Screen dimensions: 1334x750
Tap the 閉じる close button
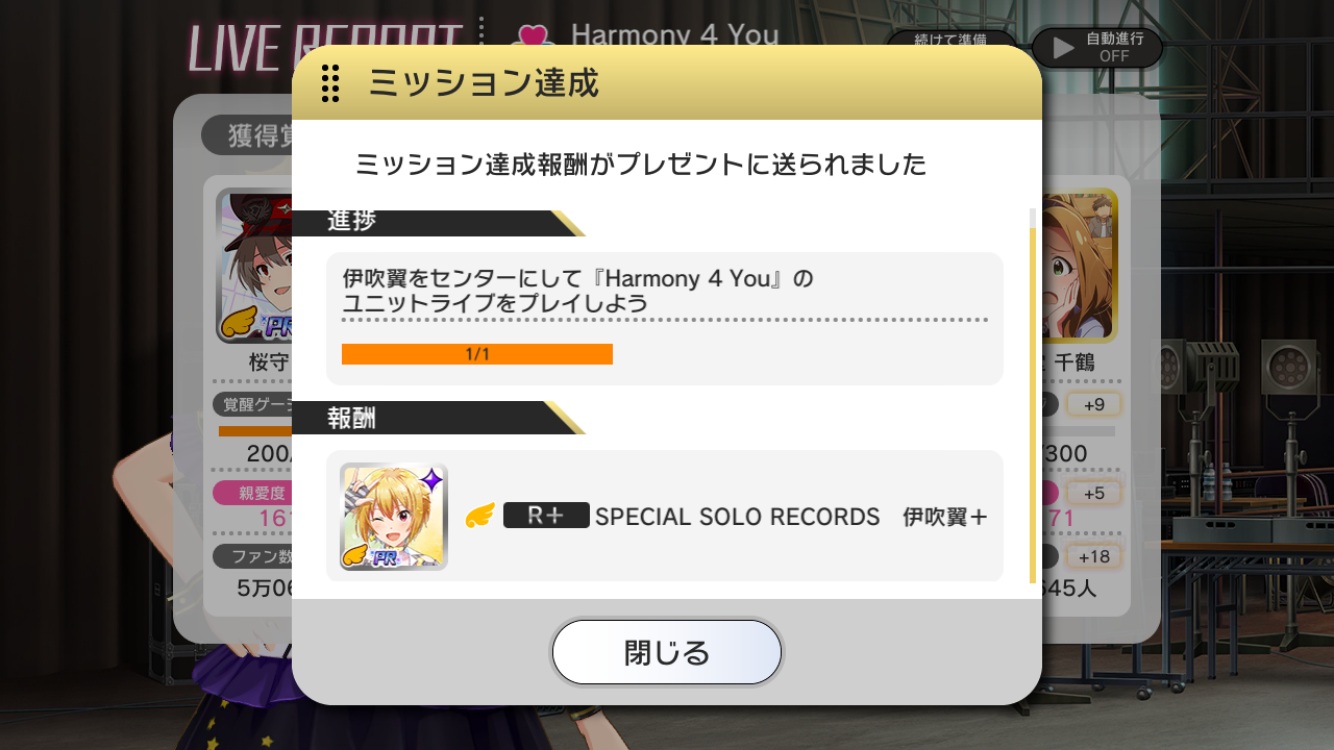pyautogui.click(x=667, y=653)
